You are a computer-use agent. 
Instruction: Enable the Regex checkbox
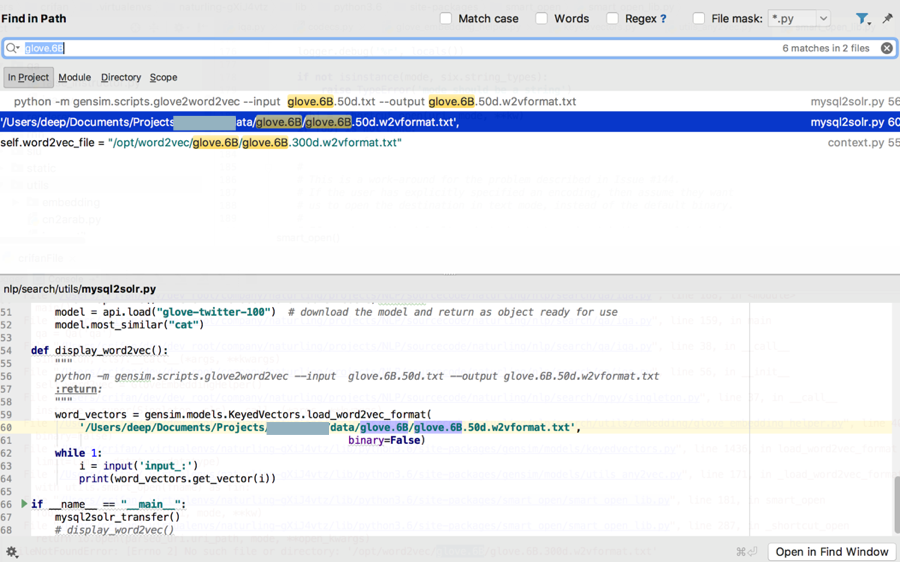coord(612,19)
